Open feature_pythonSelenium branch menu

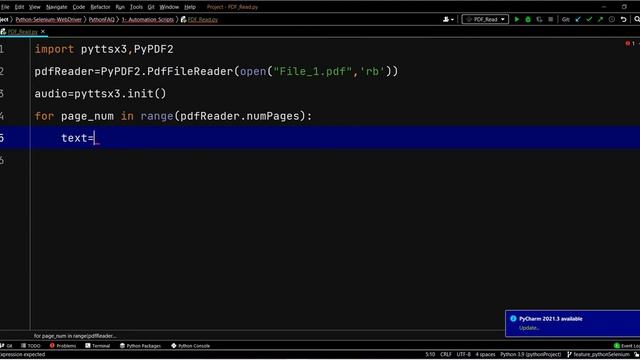pyautogui.click(x=598, y=354)
